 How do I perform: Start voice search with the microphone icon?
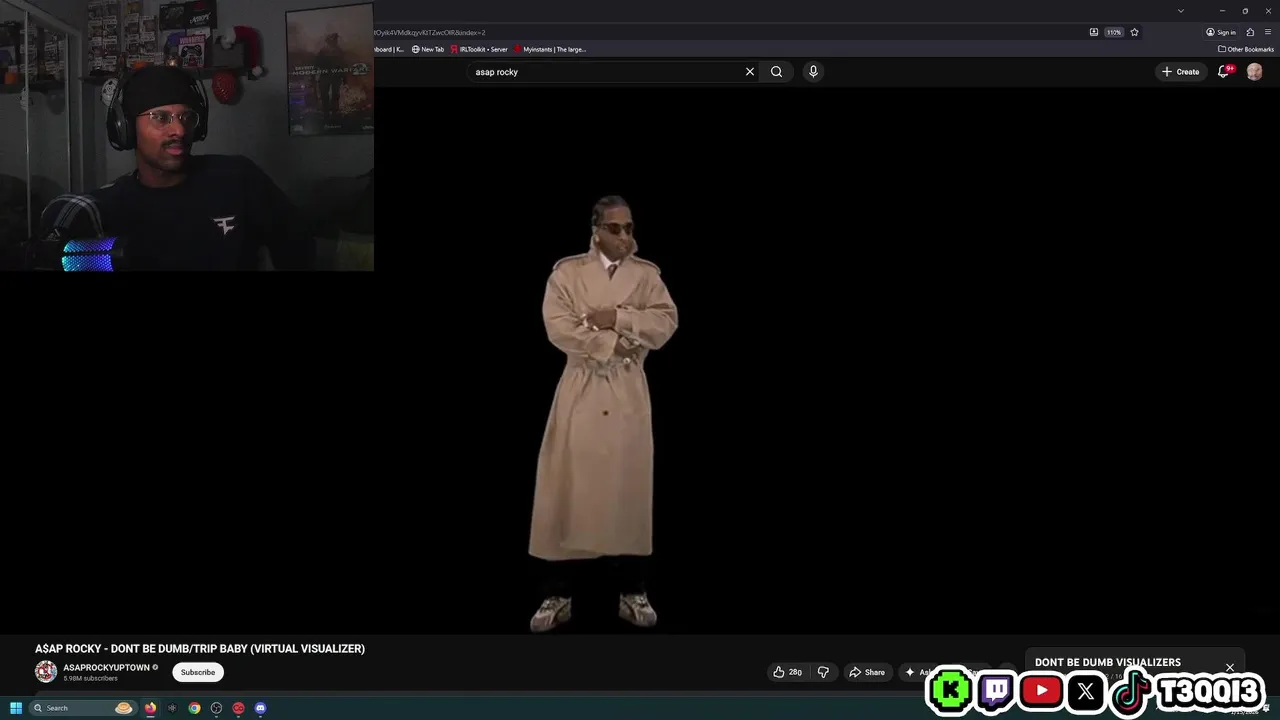click(813, 72)
